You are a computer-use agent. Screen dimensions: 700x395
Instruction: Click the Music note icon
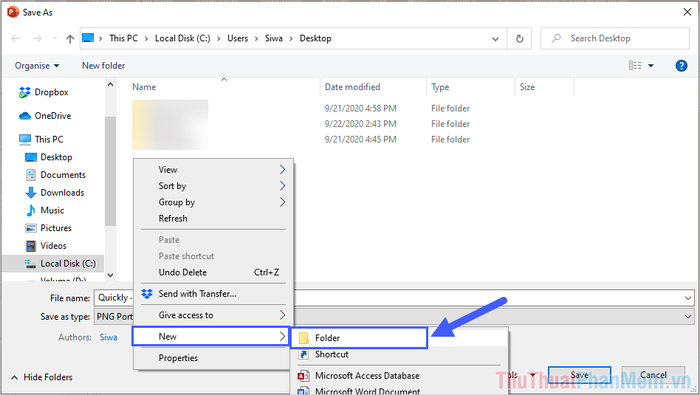(x=31, y=210)
